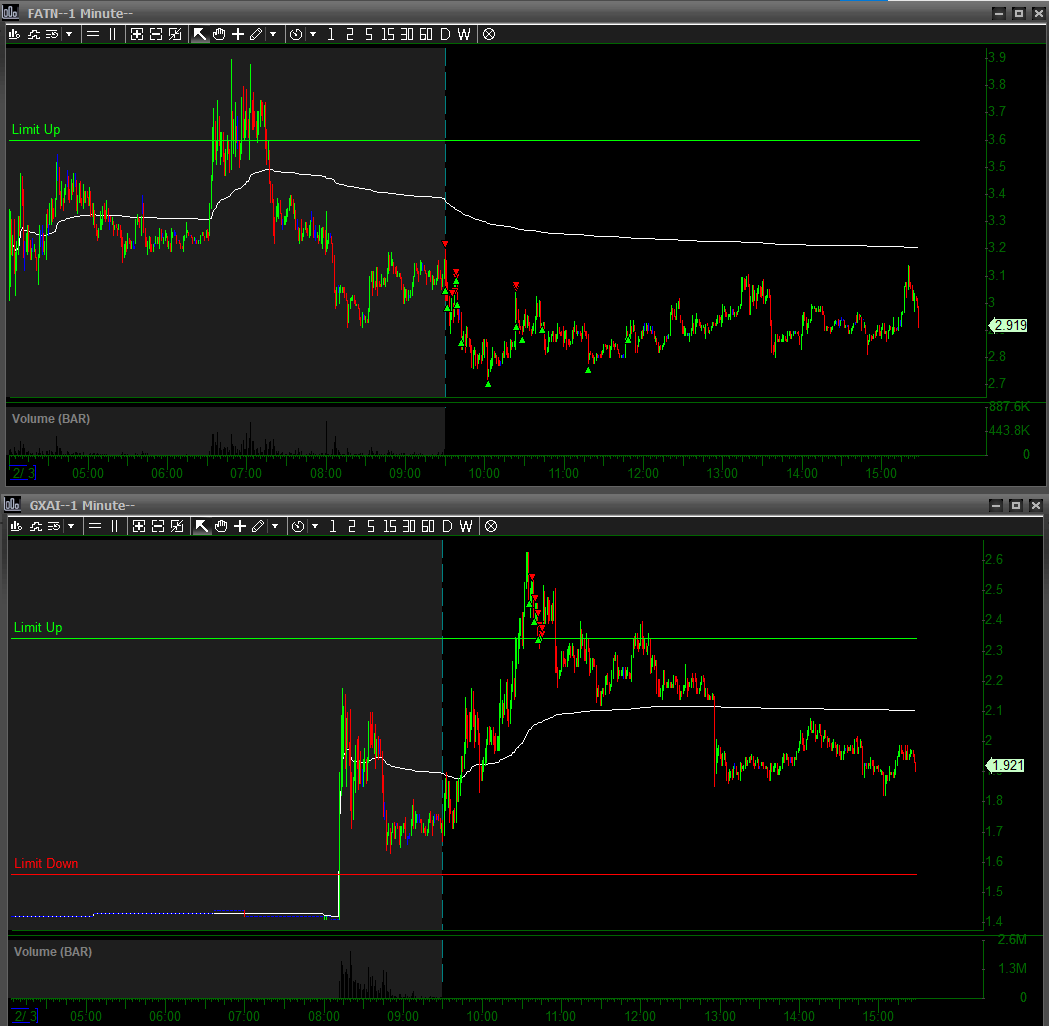
Task: Switch FATN chart to 15 minute interval
Action: (x=388, y=34)
